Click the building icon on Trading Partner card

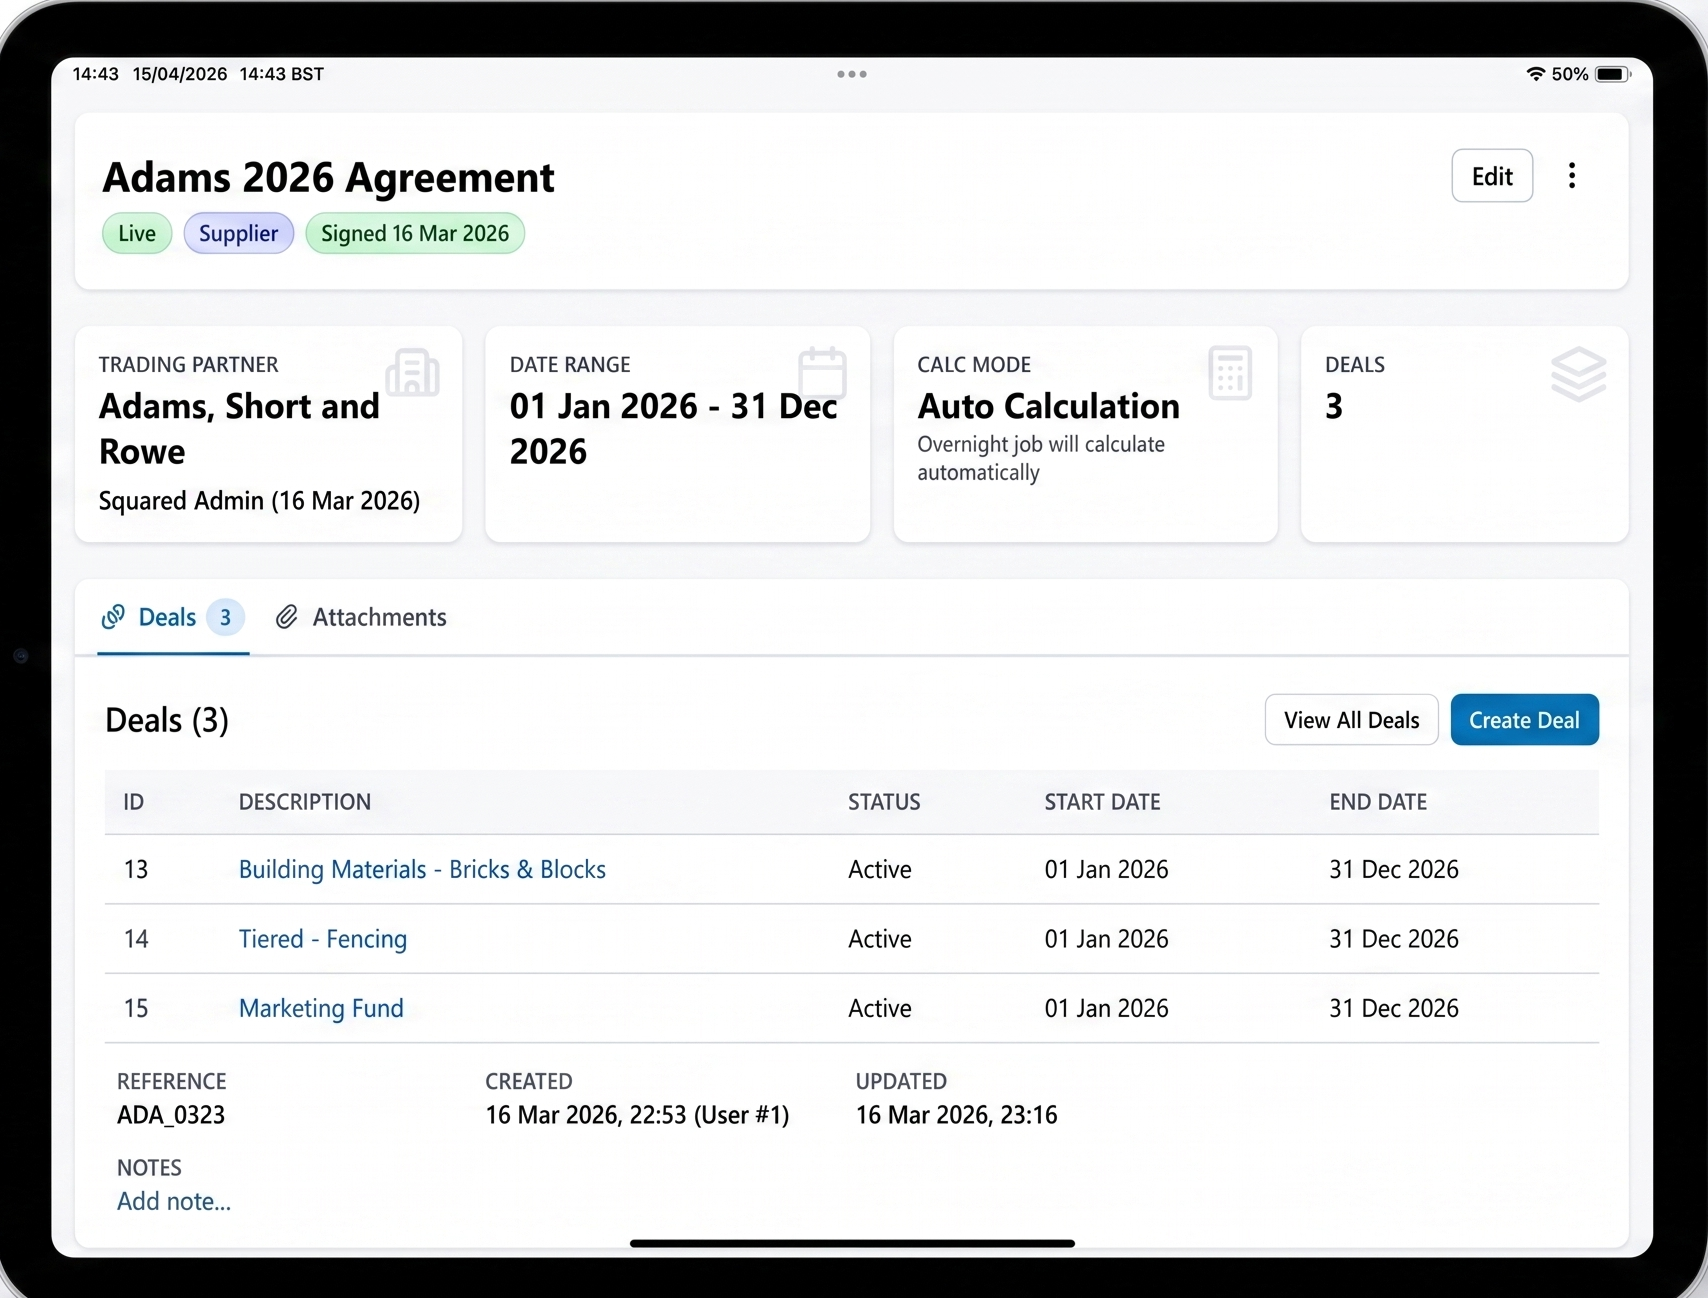pyautogui.click(x=412, y=373)
